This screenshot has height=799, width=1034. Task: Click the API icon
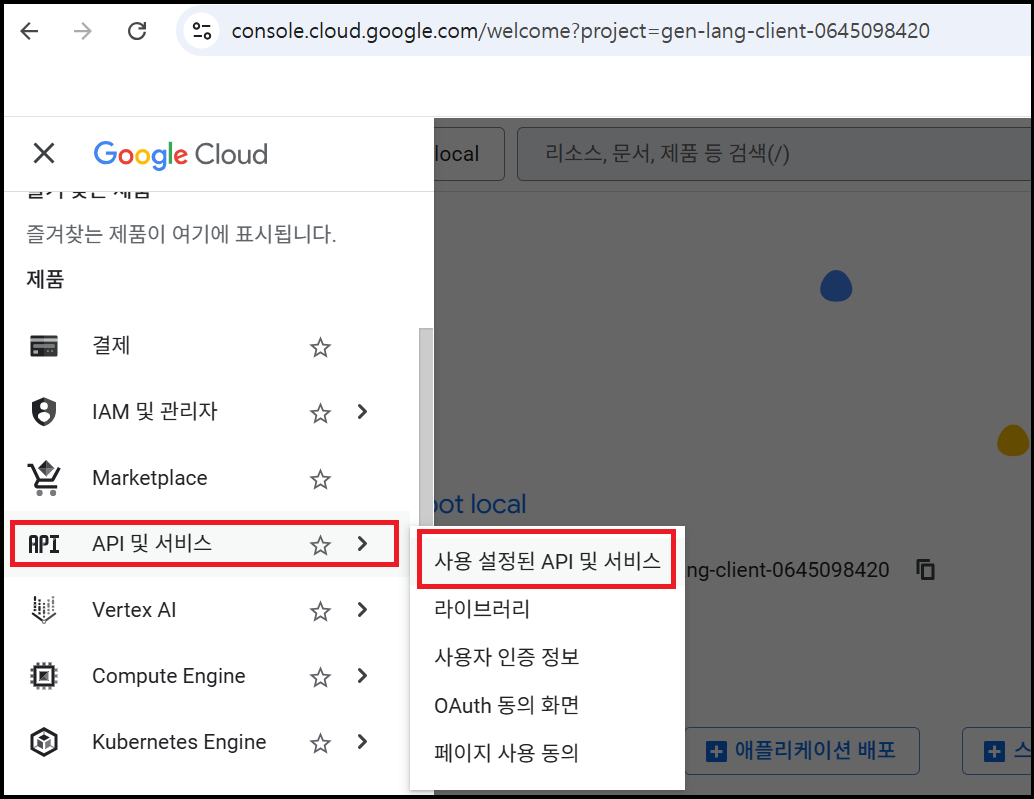click(44, 545)
